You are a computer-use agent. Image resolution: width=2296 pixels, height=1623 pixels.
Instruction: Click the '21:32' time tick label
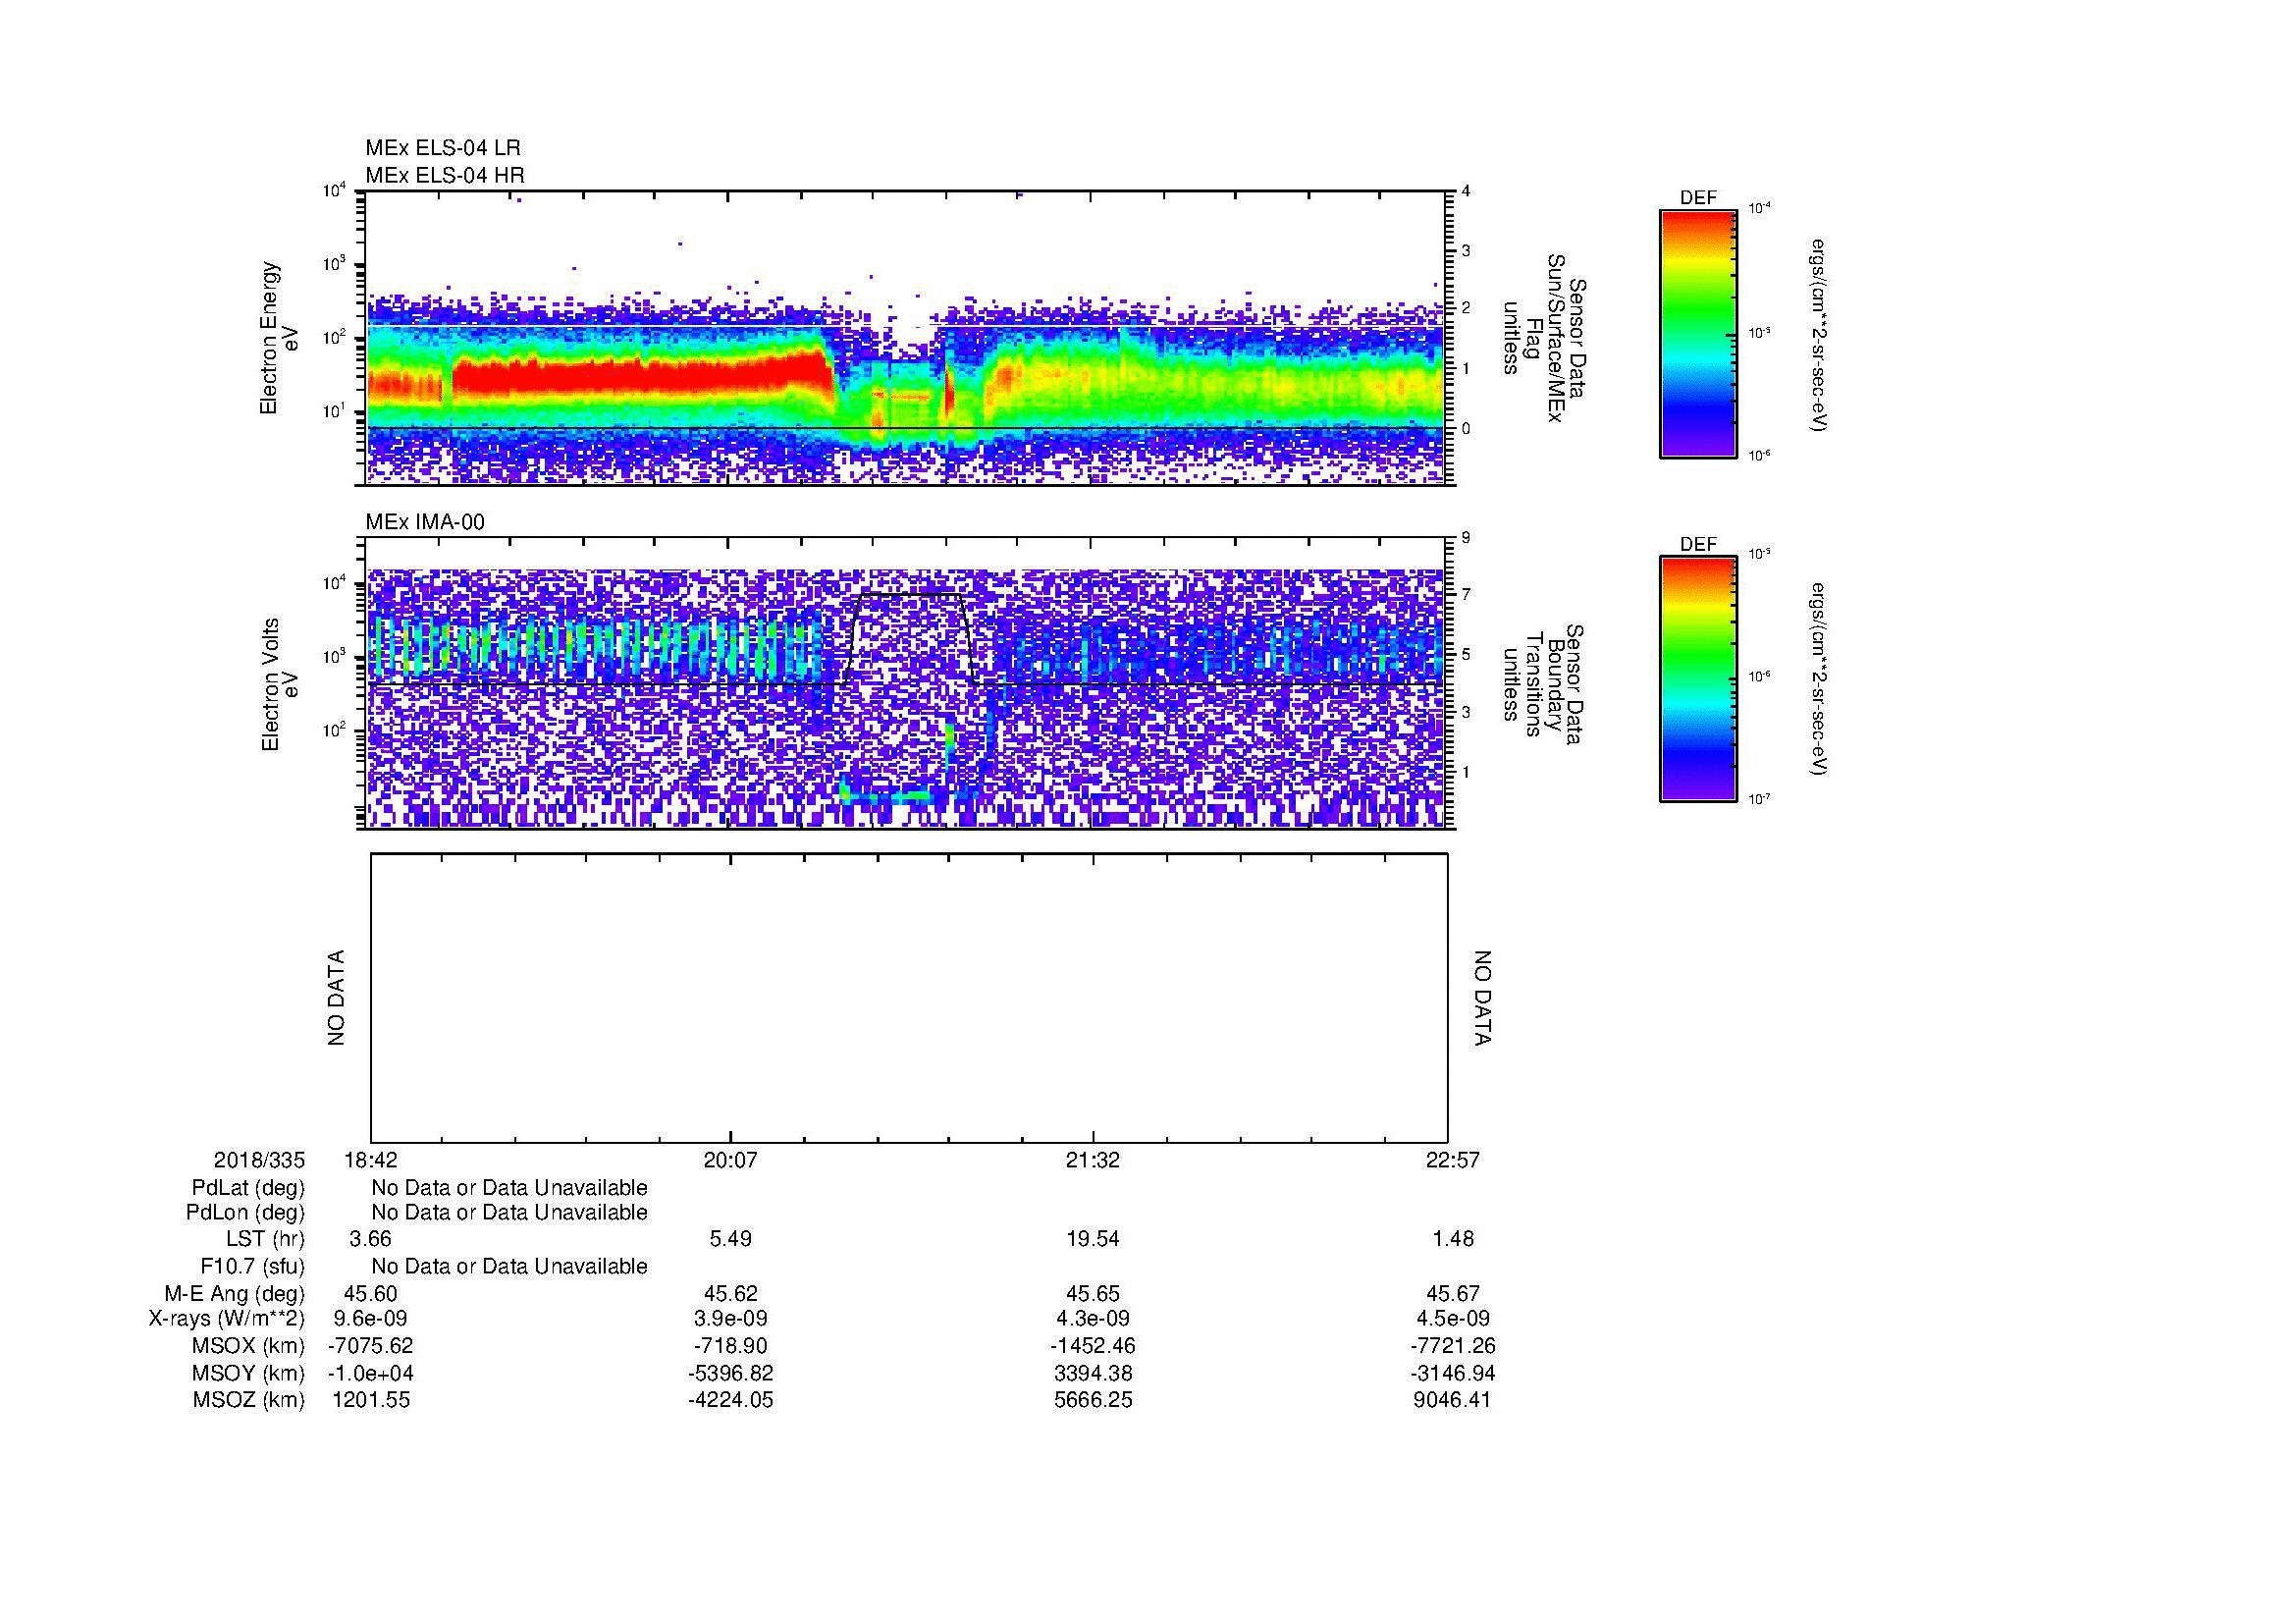click(1093, 1160)
